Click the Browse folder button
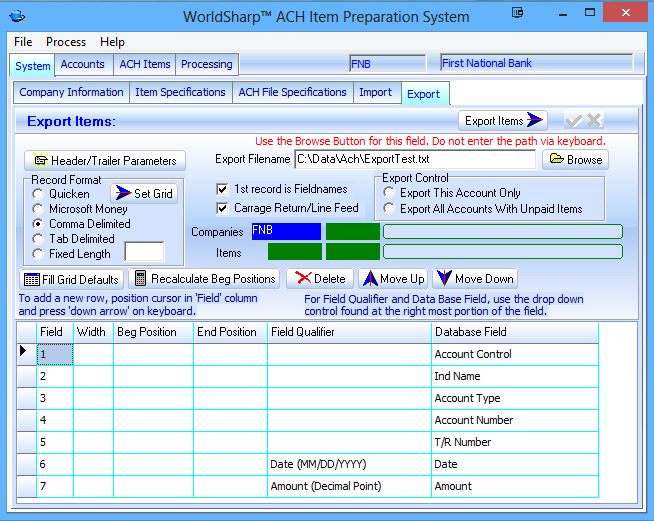 575,159
